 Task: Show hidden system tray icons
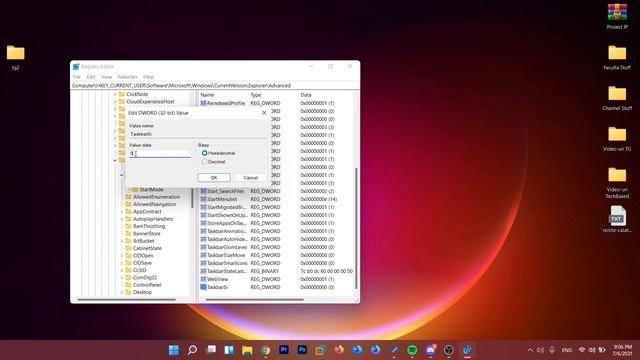click(x=530, y=350)
